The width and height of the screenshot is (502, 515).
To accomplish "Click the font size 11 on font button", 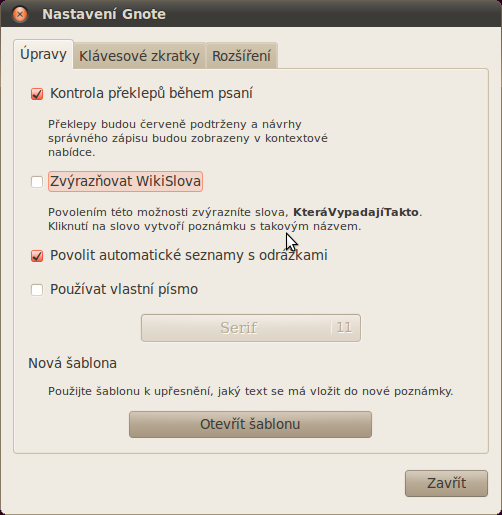I will (344, 328).
